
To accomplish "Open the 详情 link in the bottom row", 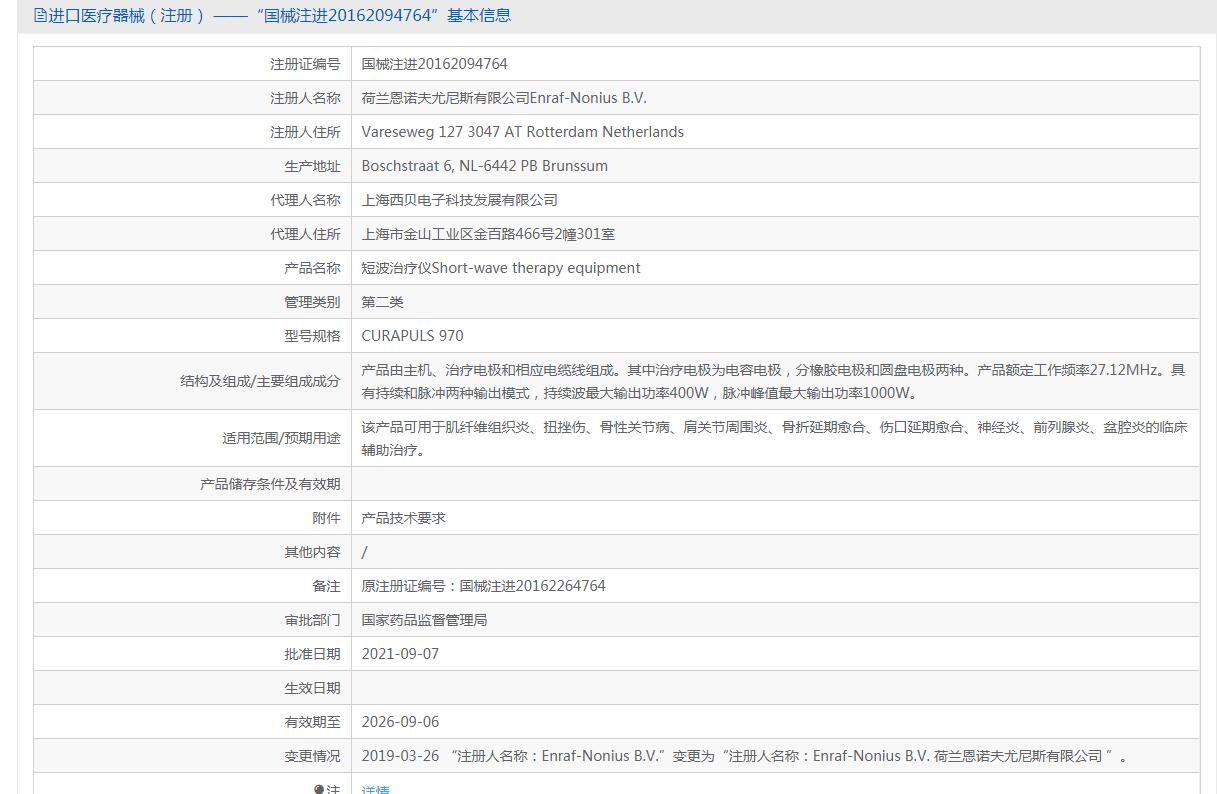I will [376, 789].
